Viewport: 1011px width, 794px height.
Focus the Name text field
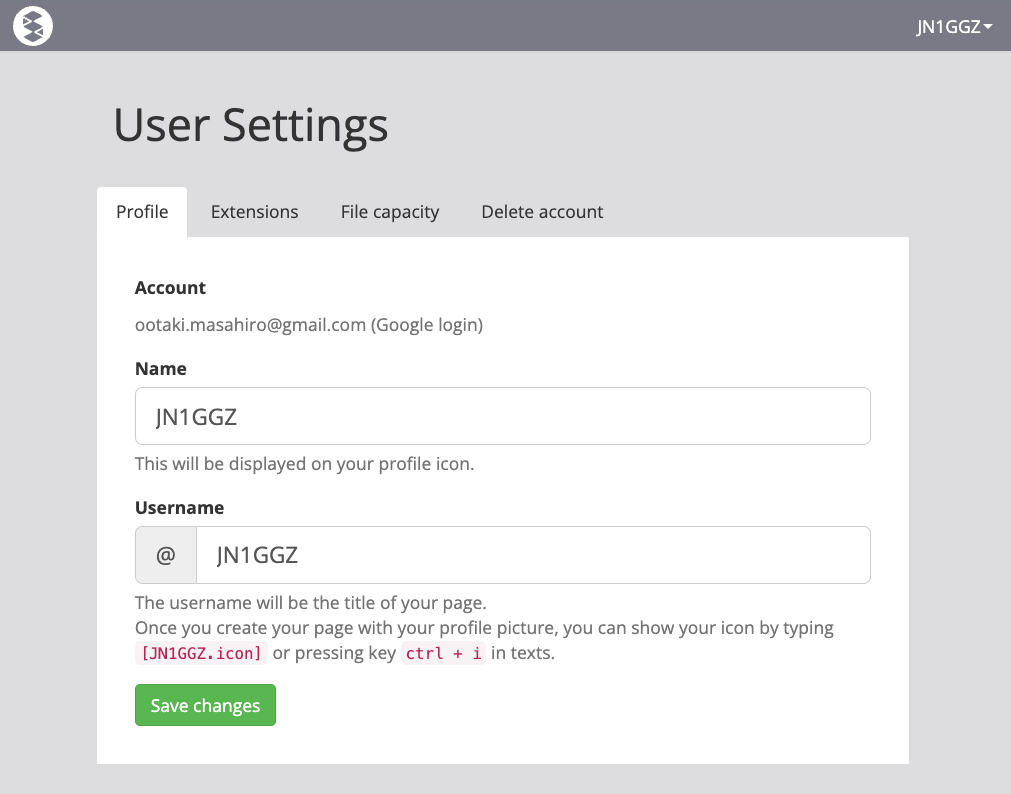point(502,416)
